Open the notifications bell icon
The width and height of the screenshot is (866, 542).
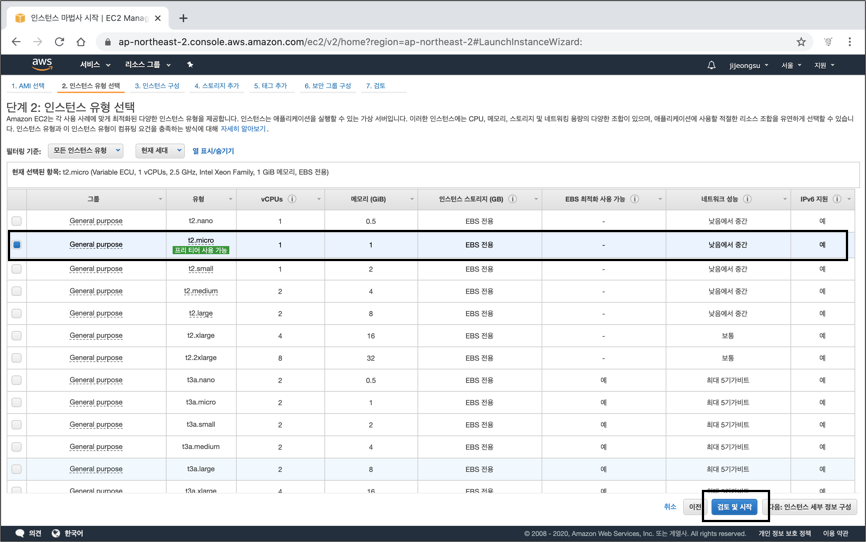point(711,65)
